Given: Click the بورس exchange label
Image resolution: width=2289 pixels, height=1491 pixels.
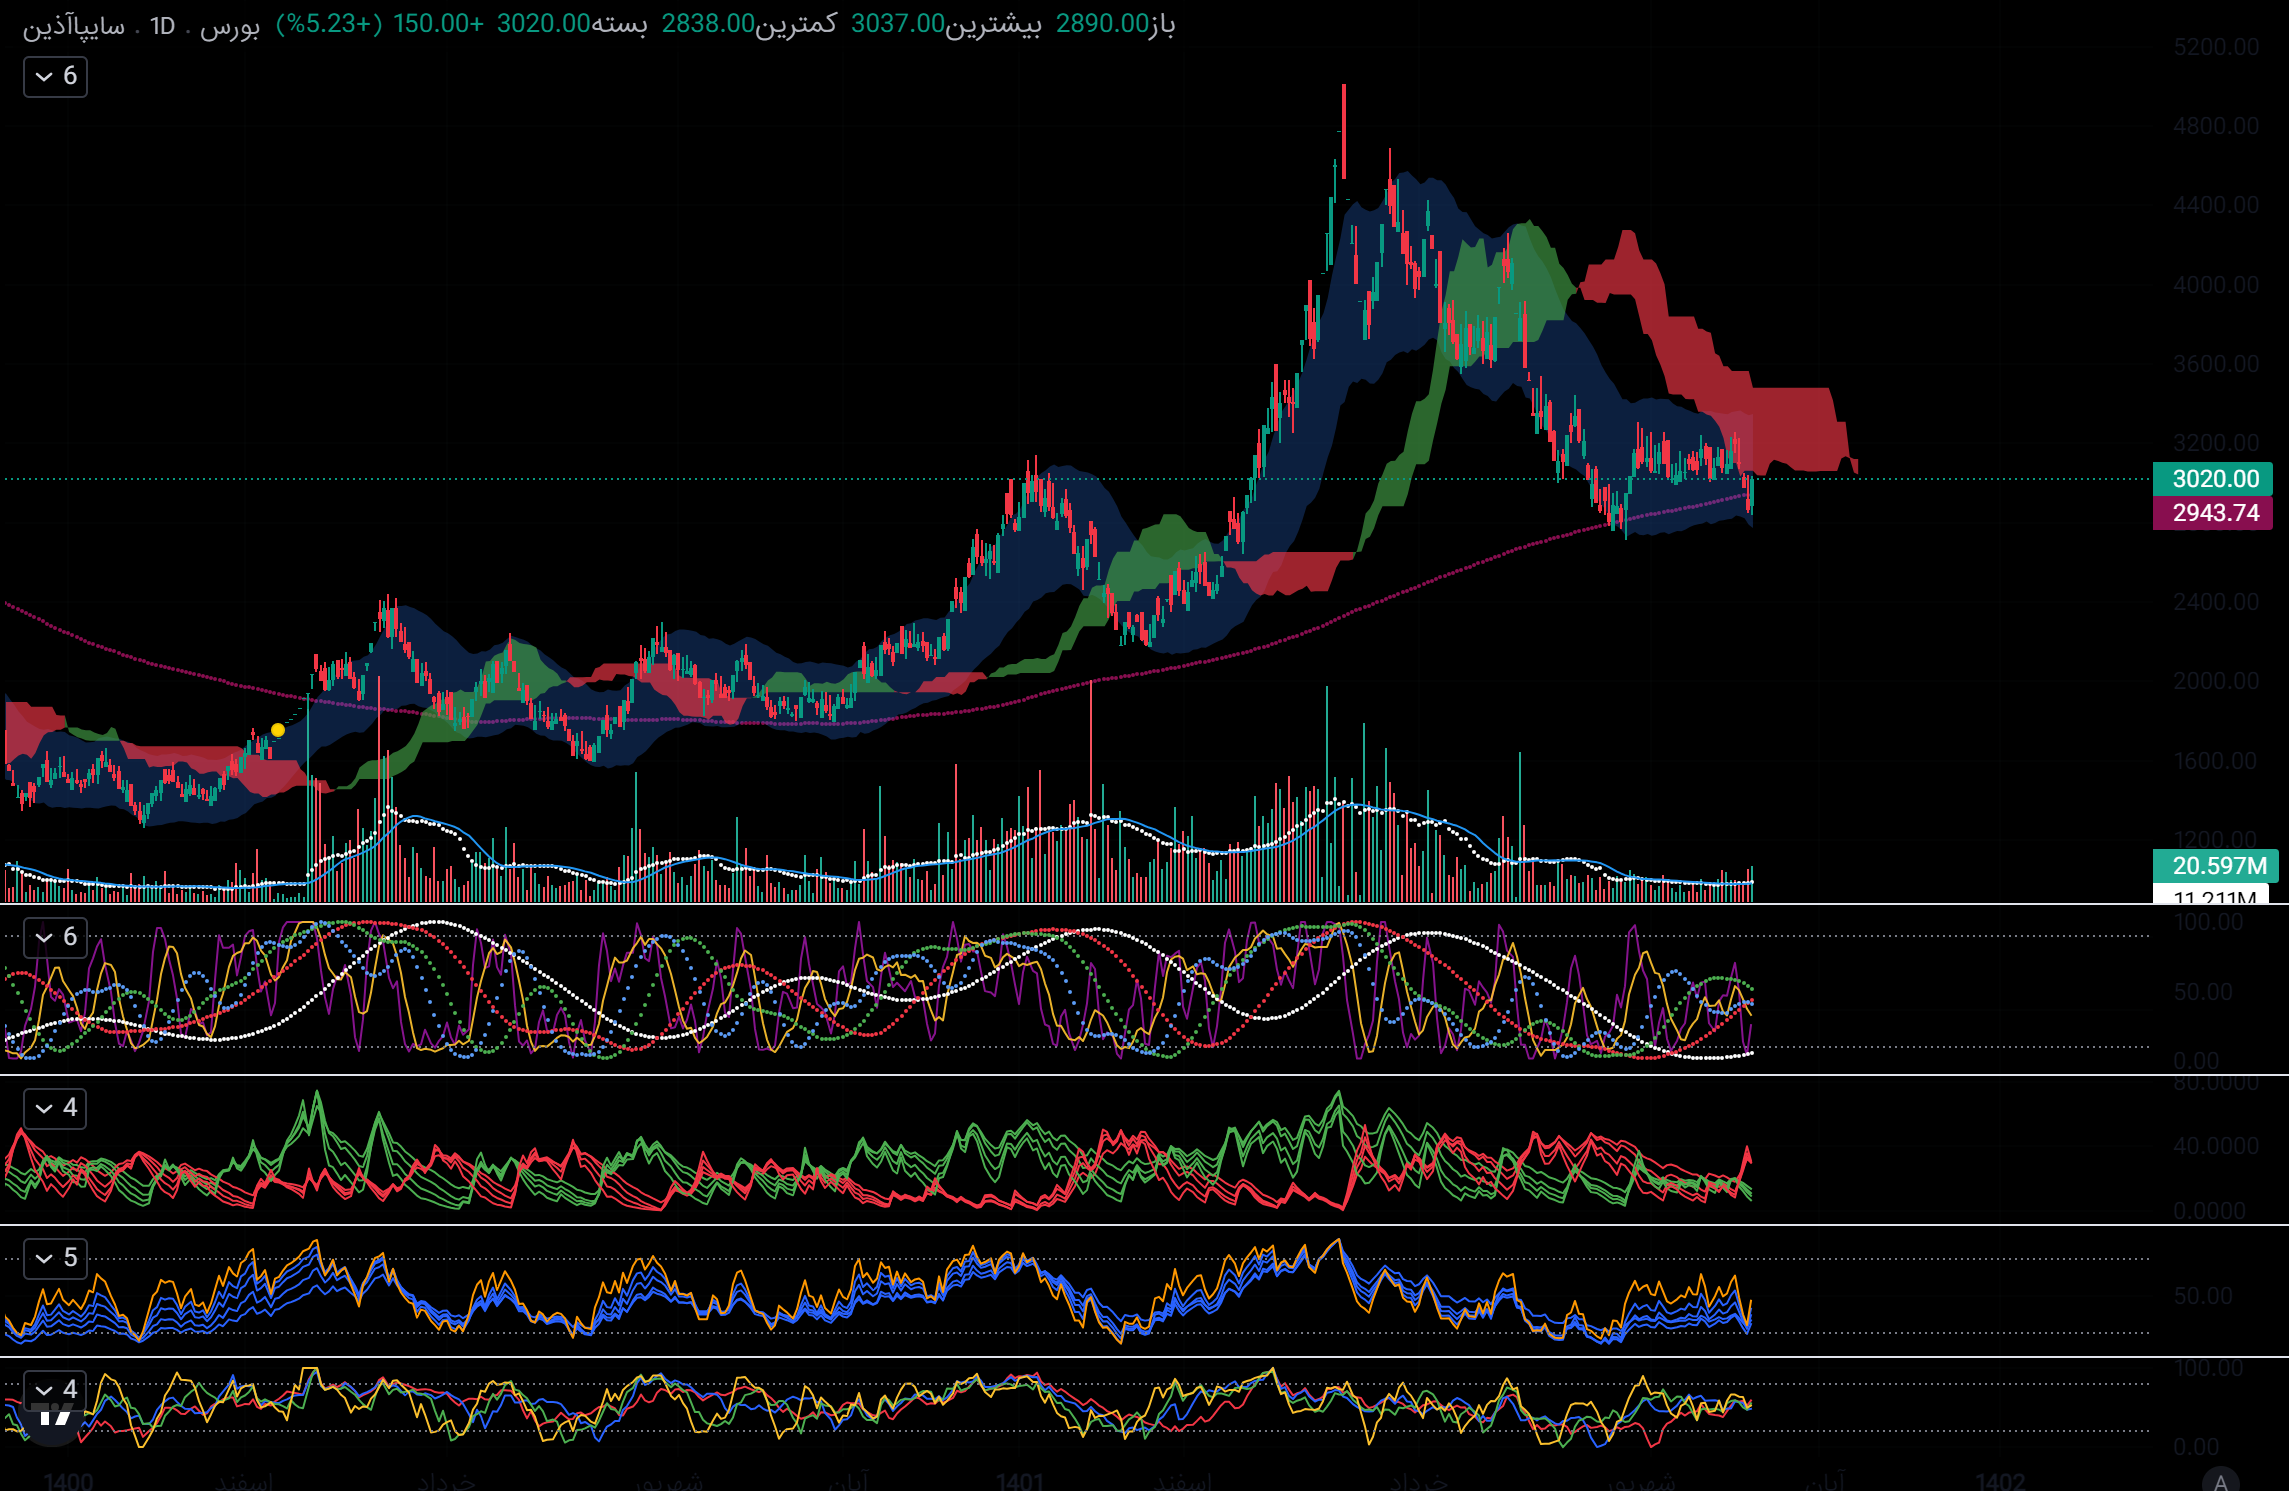Looking at the screenshot, I should [x=230, y=26].
